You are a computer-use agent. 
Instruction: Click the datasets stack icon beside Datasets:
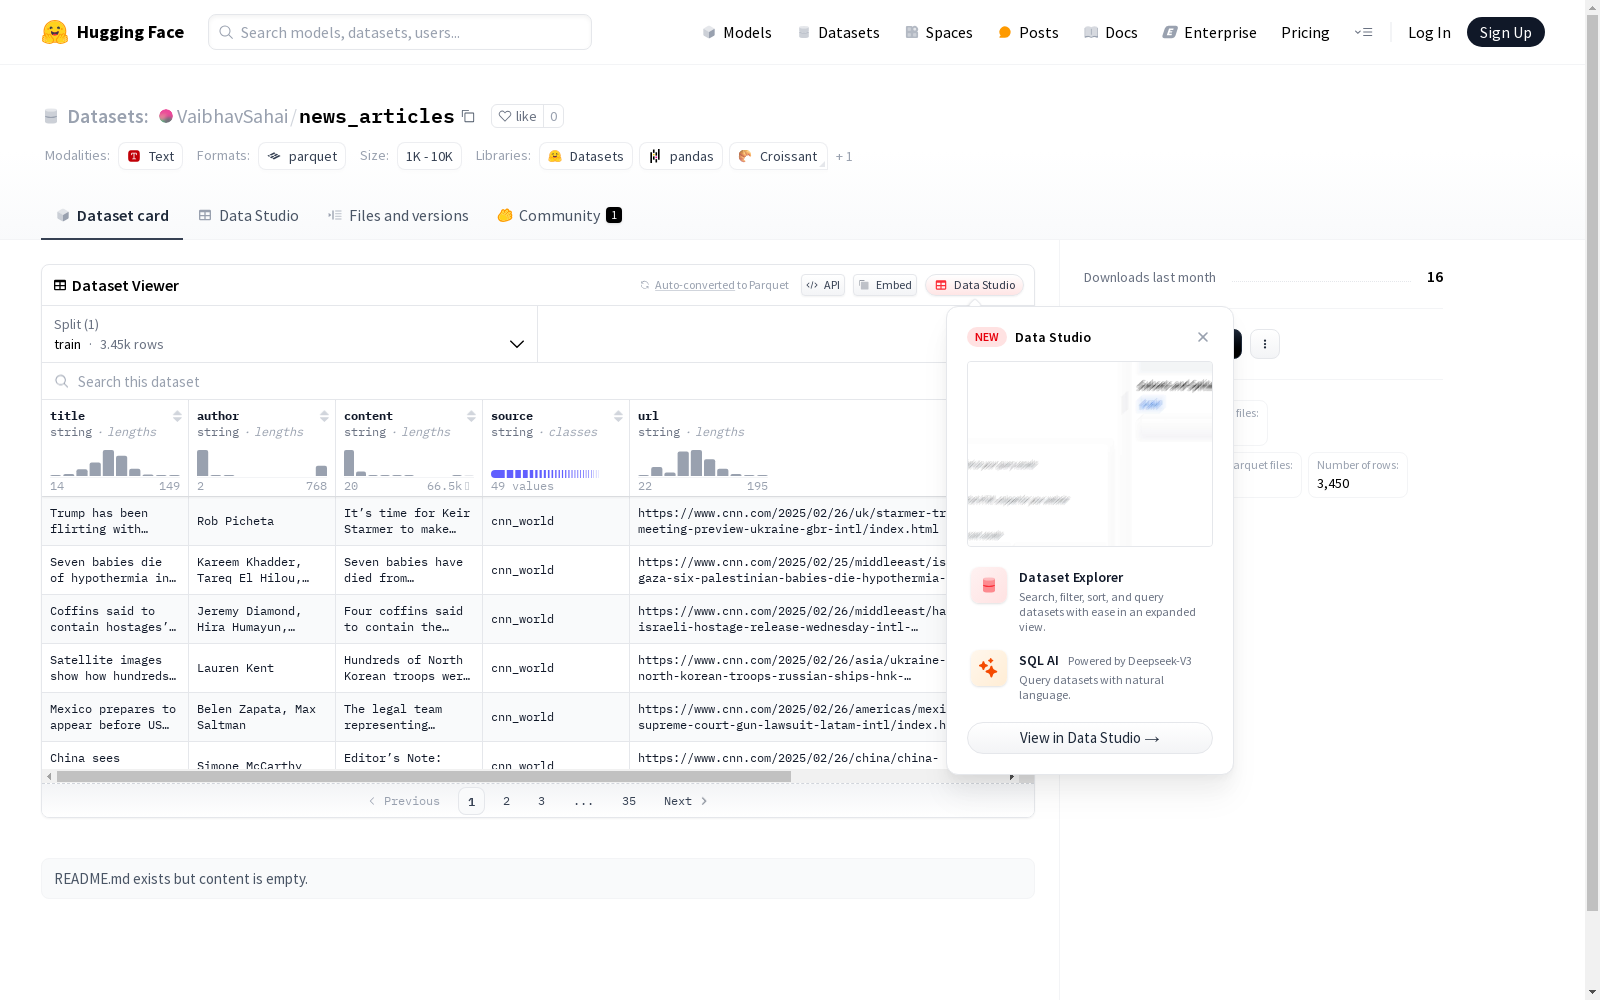pyautogui.click(x=51, y=117)
